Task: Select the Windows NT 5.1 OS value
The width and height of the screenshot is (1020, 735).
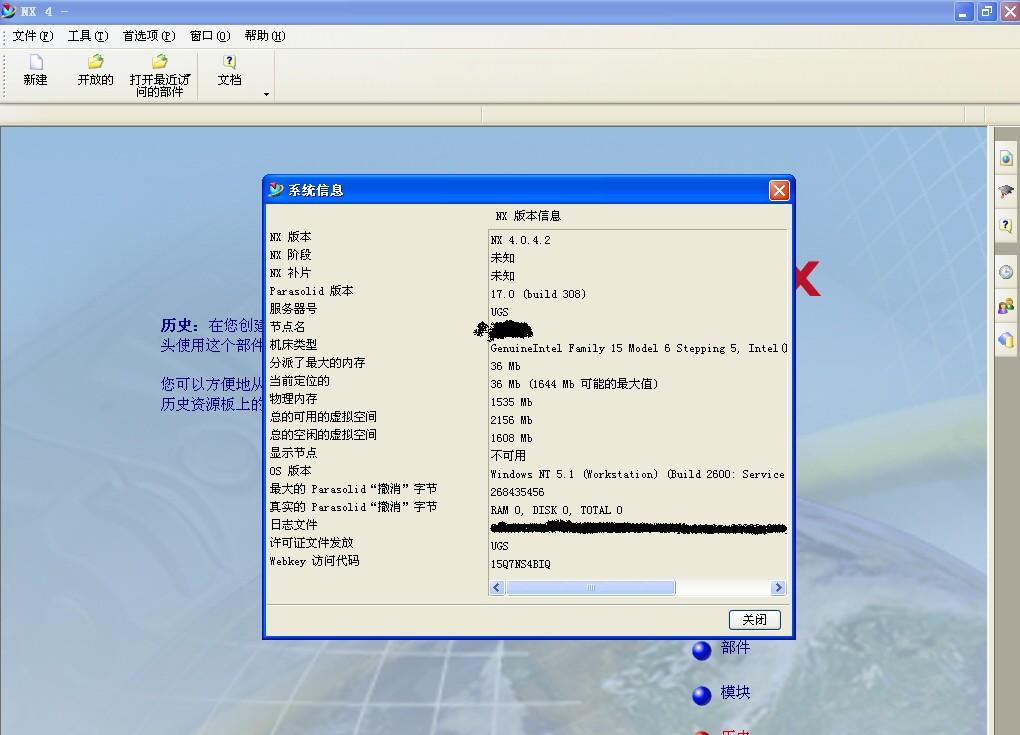Action: [x=638, y=474]
